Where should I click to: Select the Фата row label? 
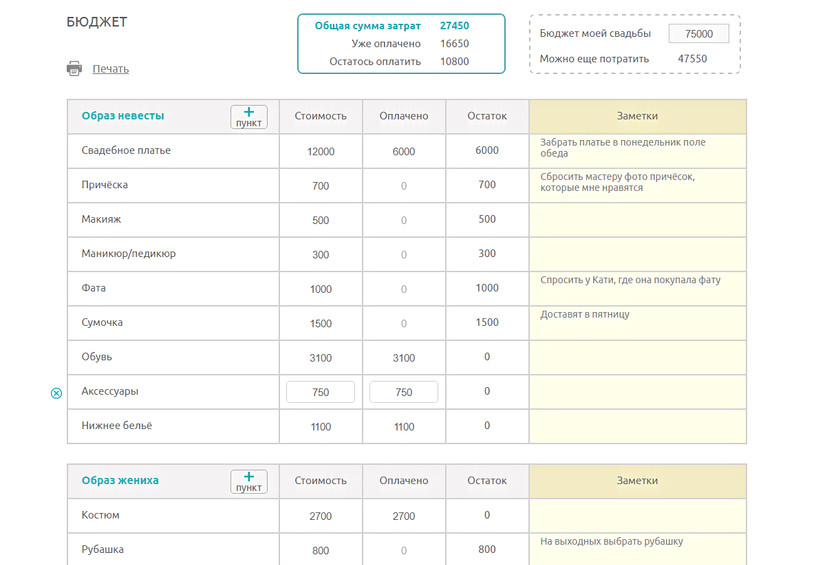coord(93,288)
